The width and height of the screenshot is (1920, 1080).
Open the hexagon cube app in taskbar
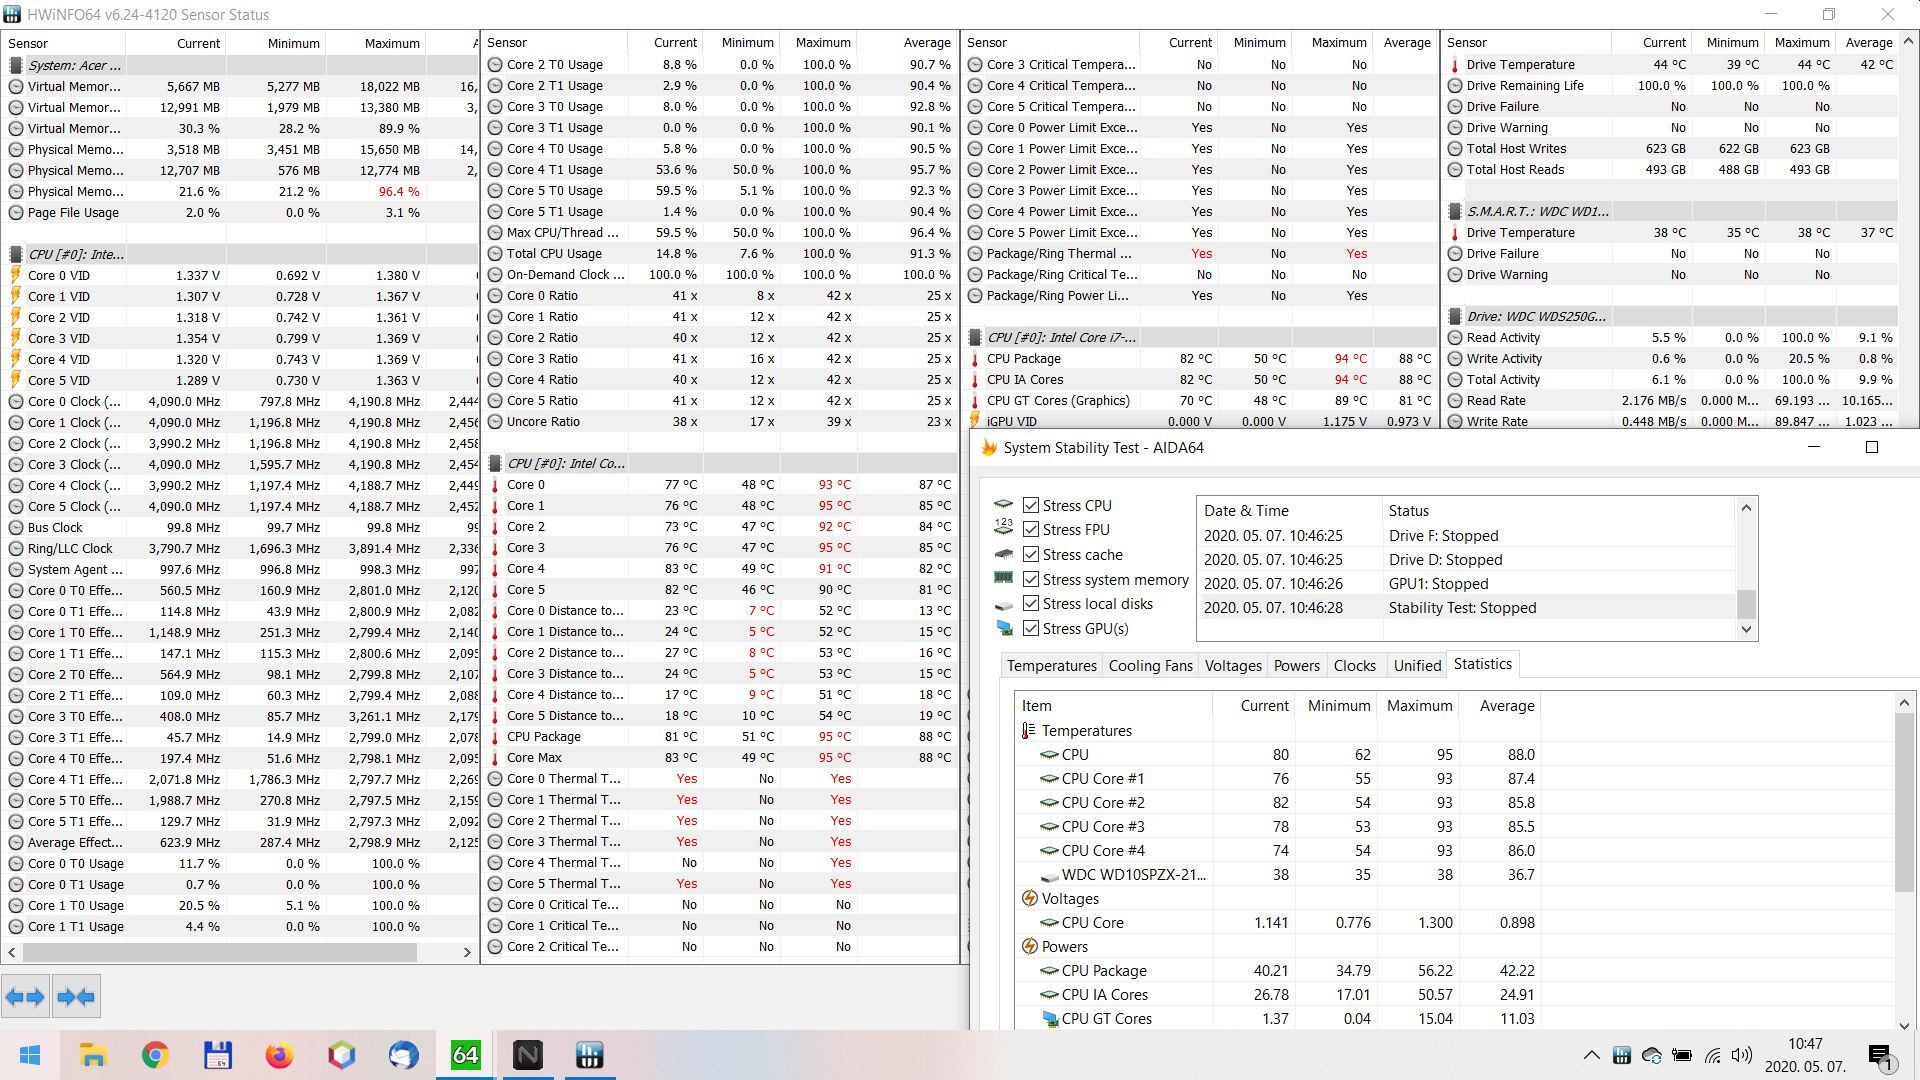point(341,1055)
